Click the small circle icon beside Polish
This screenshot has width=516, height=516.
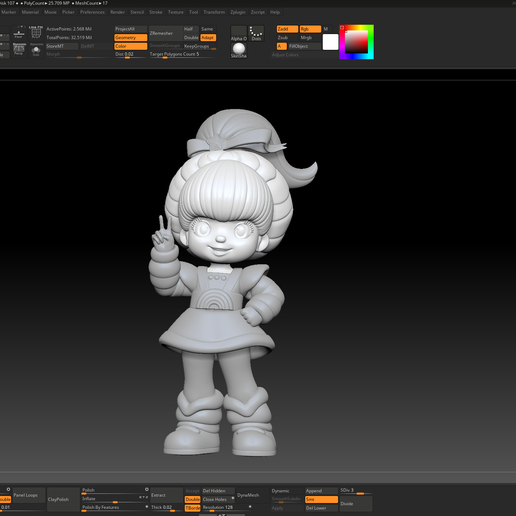(x=147, y=489)
